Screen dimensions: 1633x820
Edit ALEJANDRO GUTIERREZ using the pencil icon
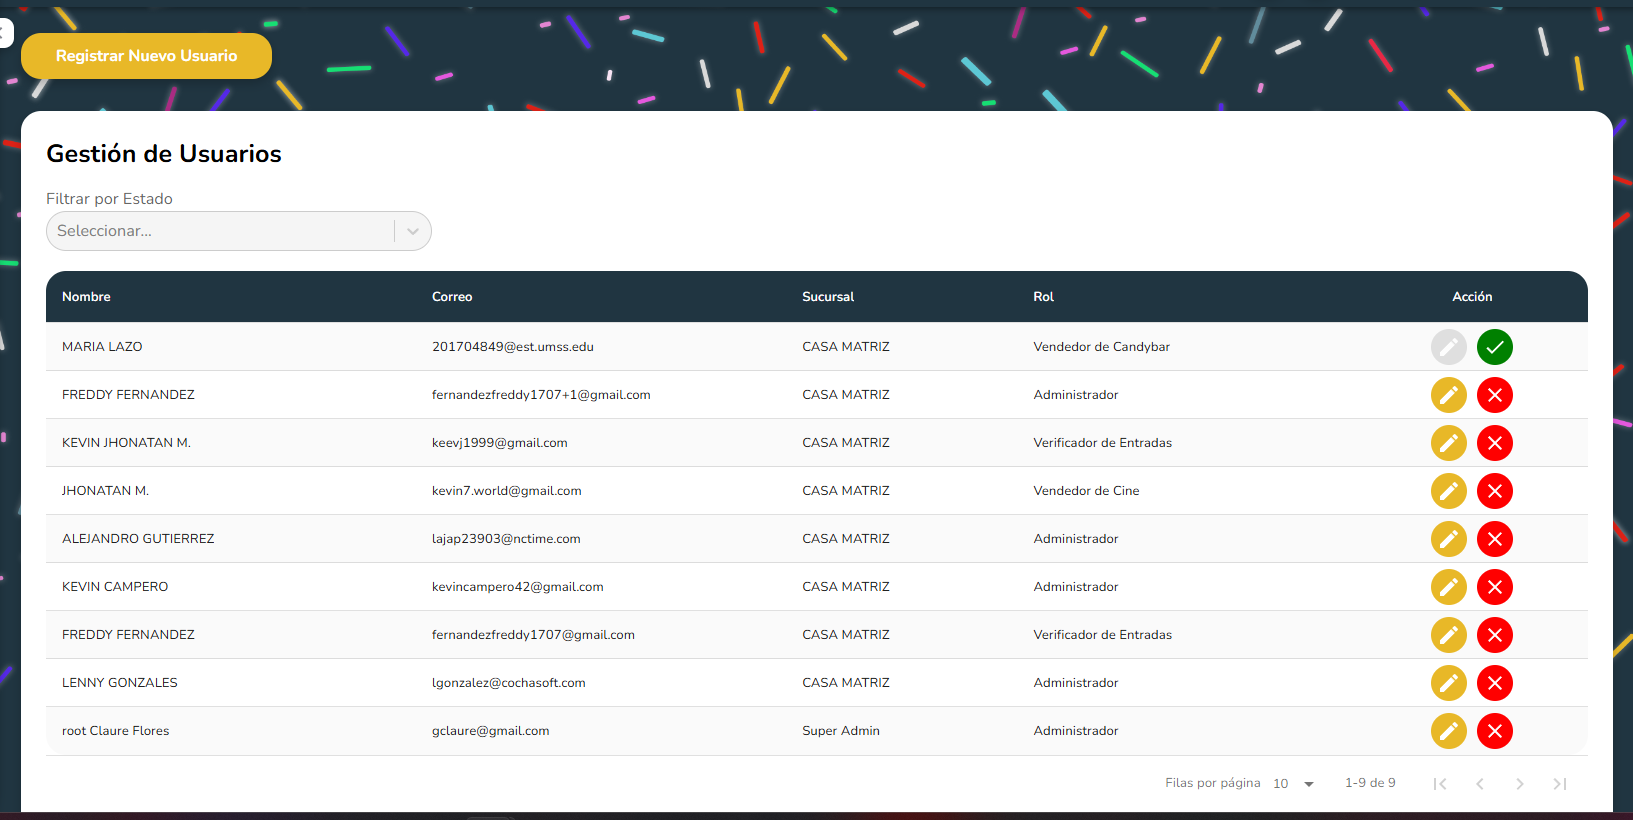click(x=1448, y=539)
